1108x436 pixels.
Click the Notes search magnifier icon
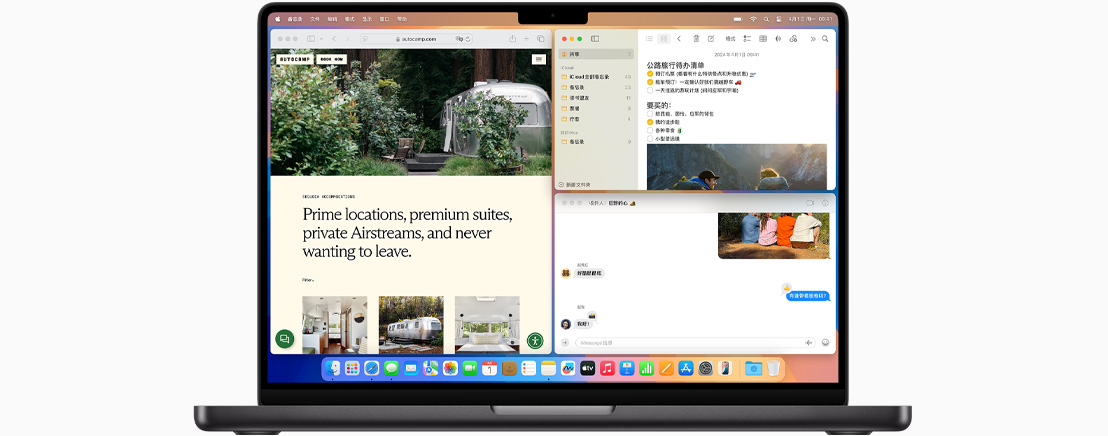(825, 39)
